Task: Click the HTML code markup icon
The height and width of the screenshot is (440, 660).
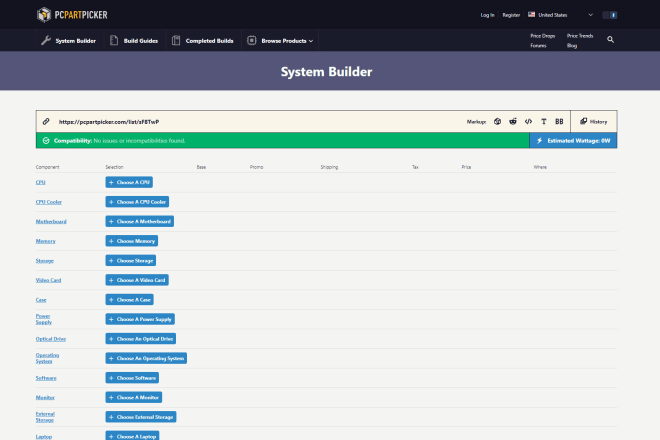Action: 528,122
